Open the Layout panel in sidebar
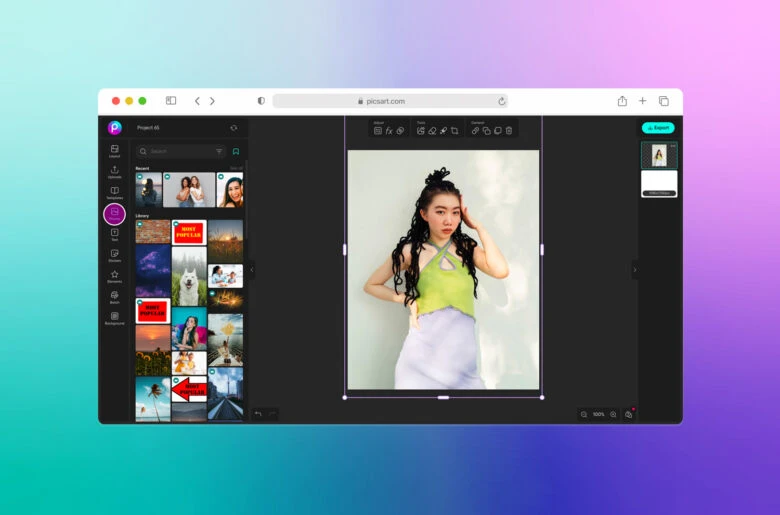 tap(114, 151)
